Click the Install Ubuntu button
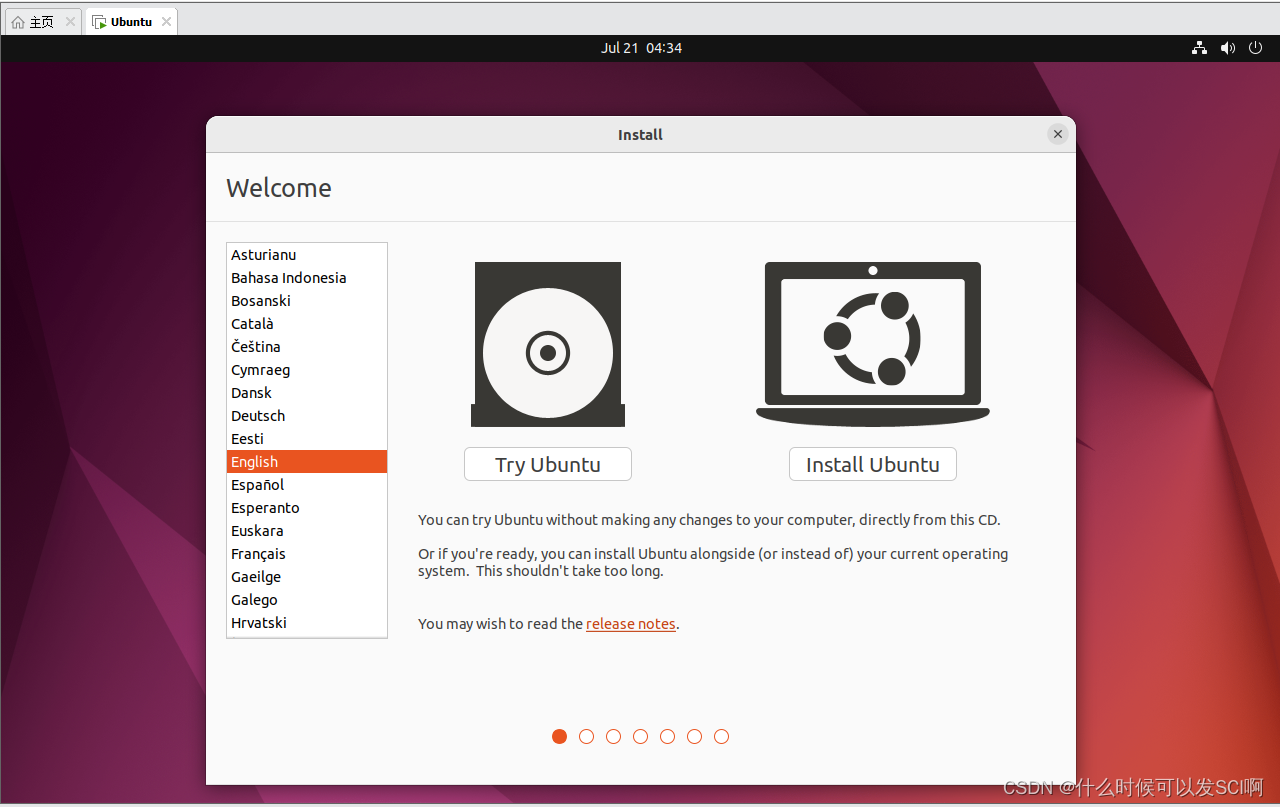Viewport: 1280px width, 807px height. tap(873, 464)
